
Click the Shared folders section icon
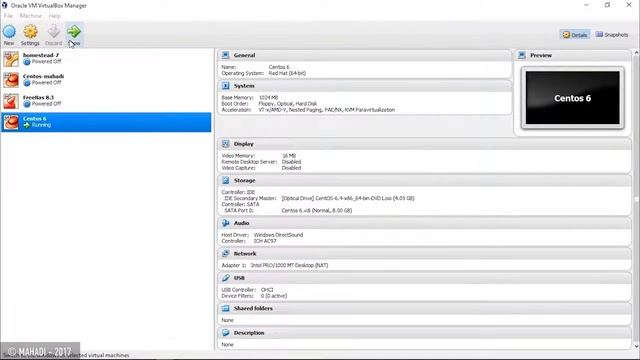pos(225,309)
